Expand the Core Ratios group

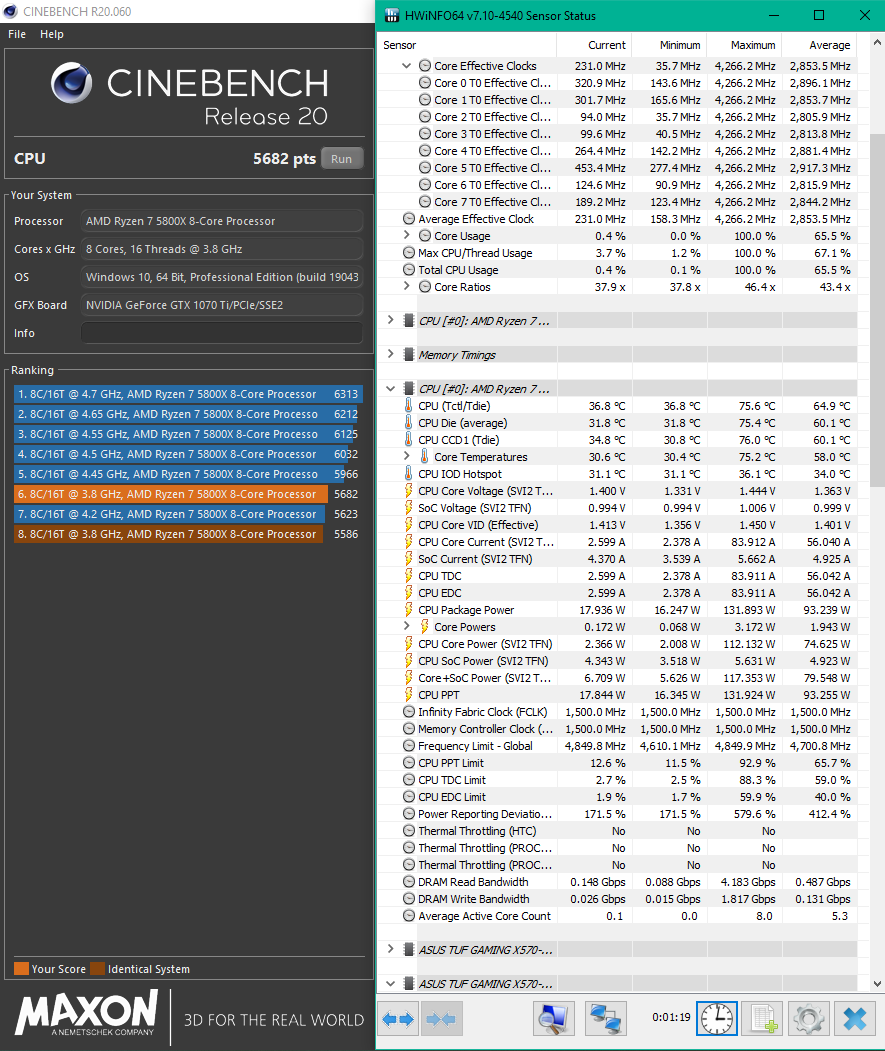pyautogui.click(x=406, y=286)
